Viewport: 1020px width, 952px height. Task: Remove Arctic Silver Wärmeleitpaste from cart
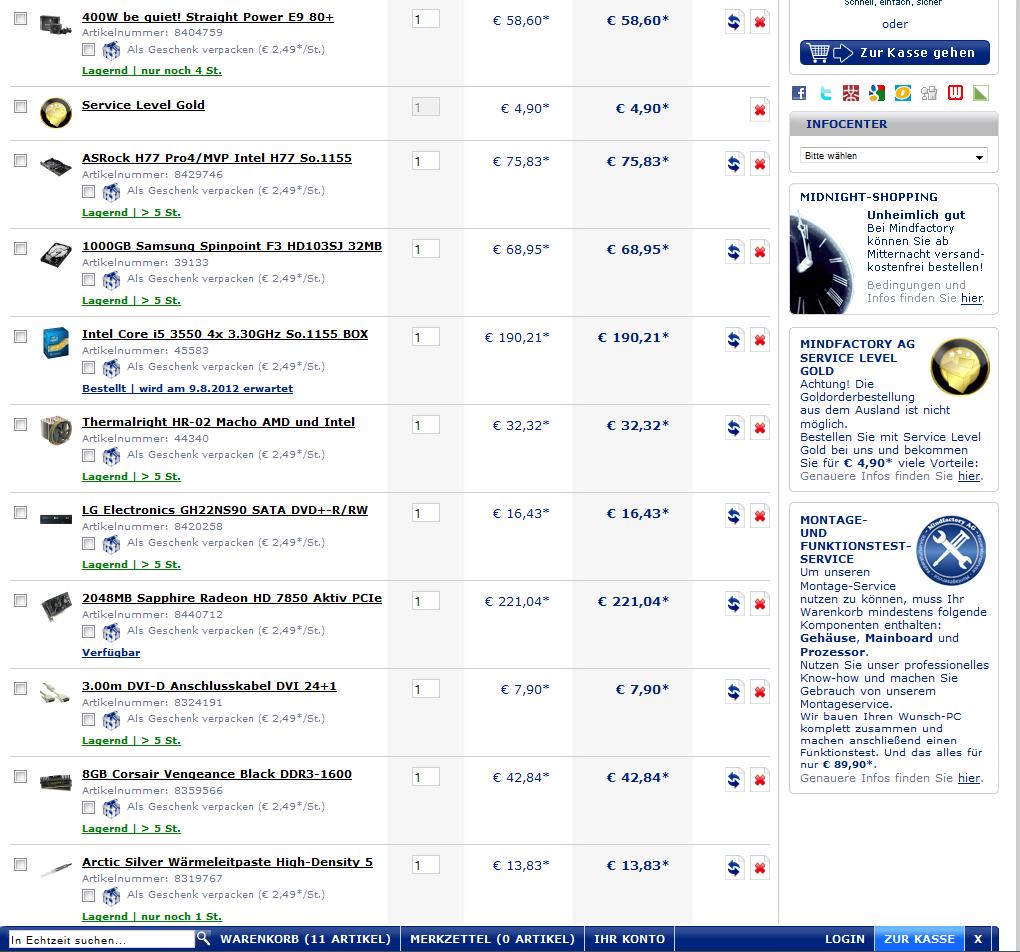click(x=759, y=867)
